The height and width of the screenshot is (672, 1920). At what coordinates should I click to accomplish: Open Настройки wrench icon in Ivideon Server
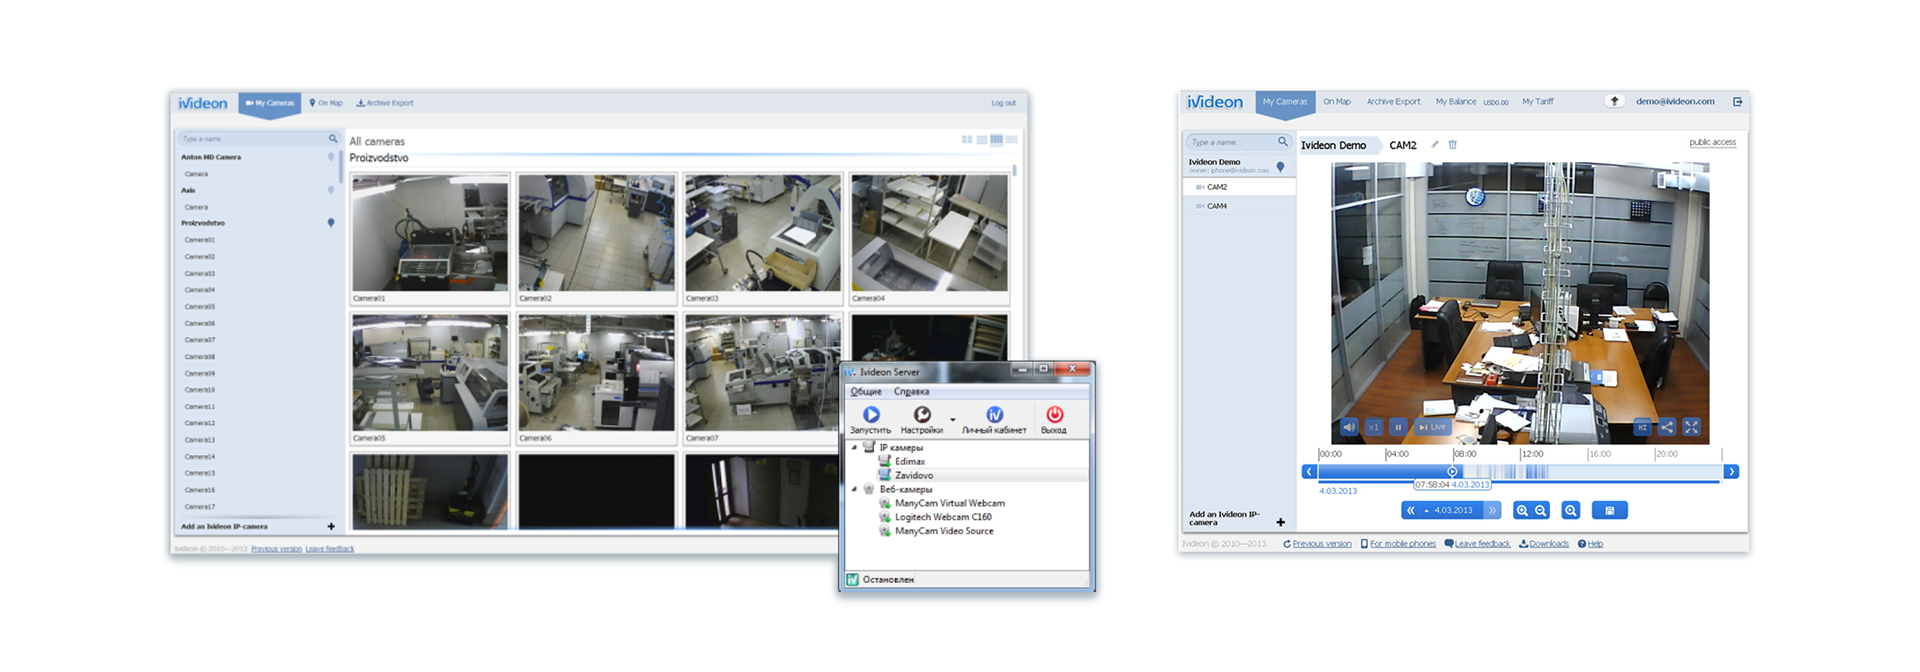coord(922,414)
